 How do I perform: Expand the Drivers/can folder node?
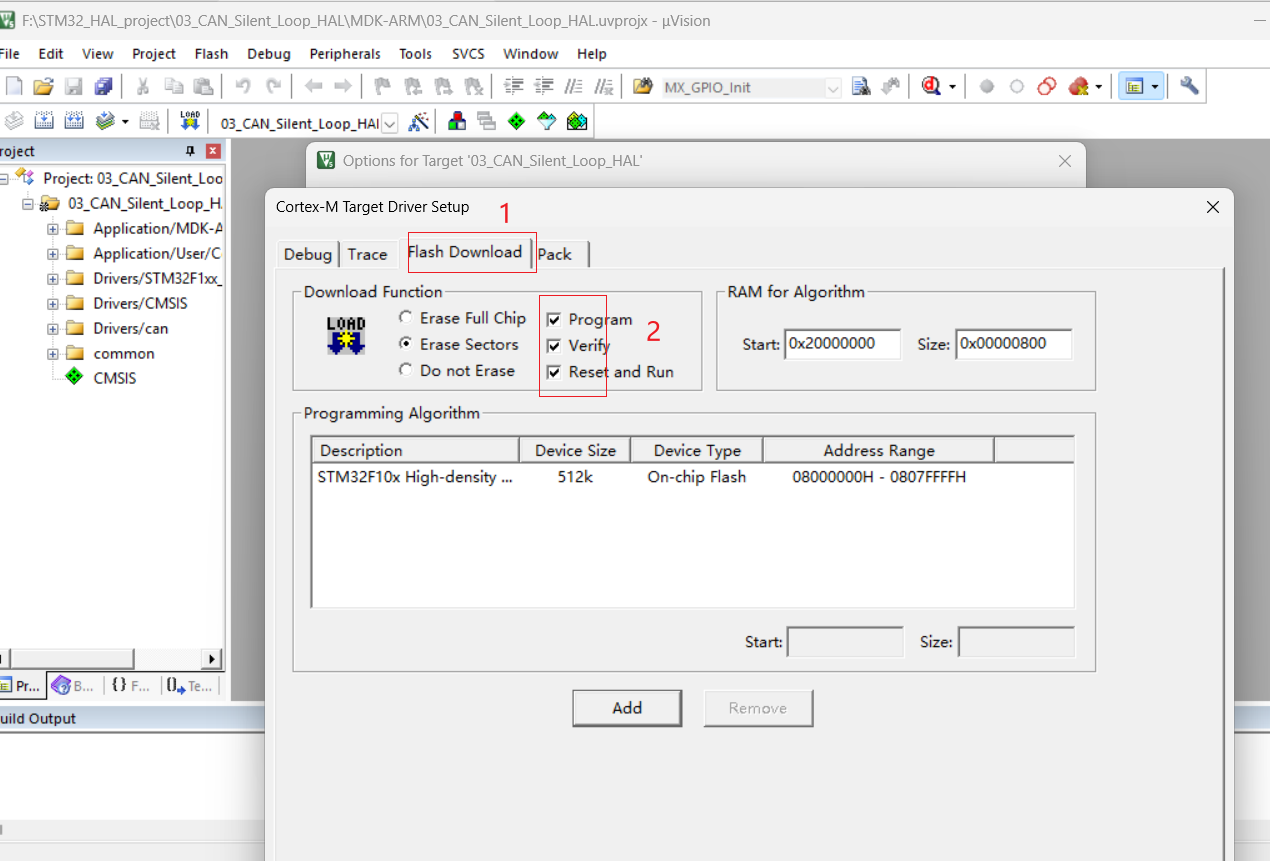[53, 328]
